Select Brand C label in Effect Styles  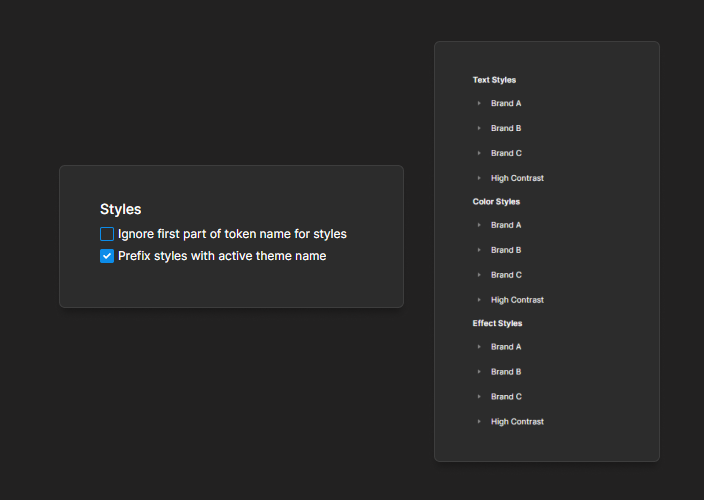coord(506,396)
